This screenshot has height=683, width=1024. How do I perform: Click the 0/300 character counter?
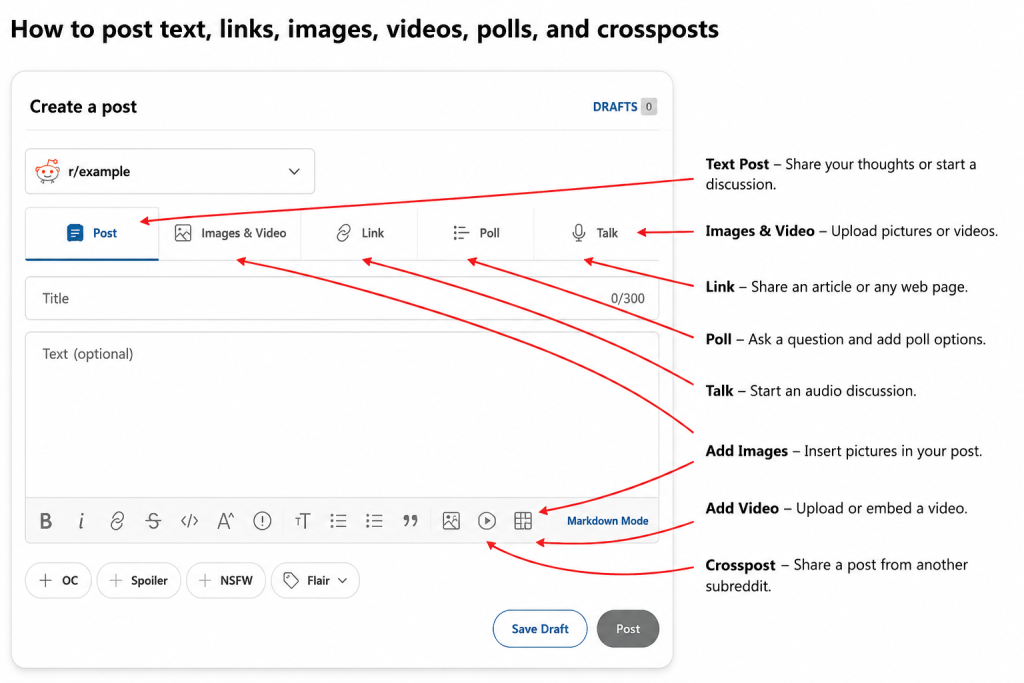click(x=628, y=298)
